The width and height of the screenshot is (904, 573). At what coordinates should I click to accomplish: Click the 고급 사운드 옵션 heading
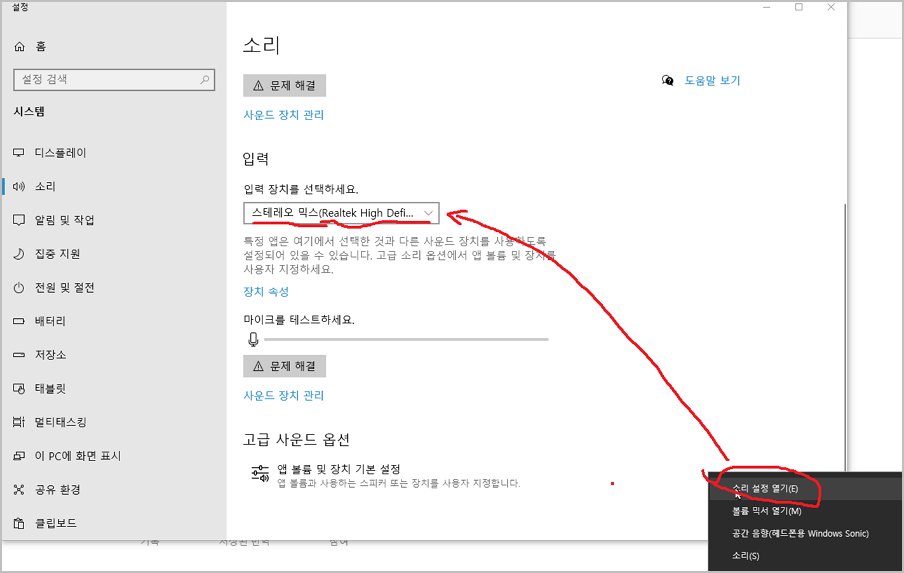point(296,439)
